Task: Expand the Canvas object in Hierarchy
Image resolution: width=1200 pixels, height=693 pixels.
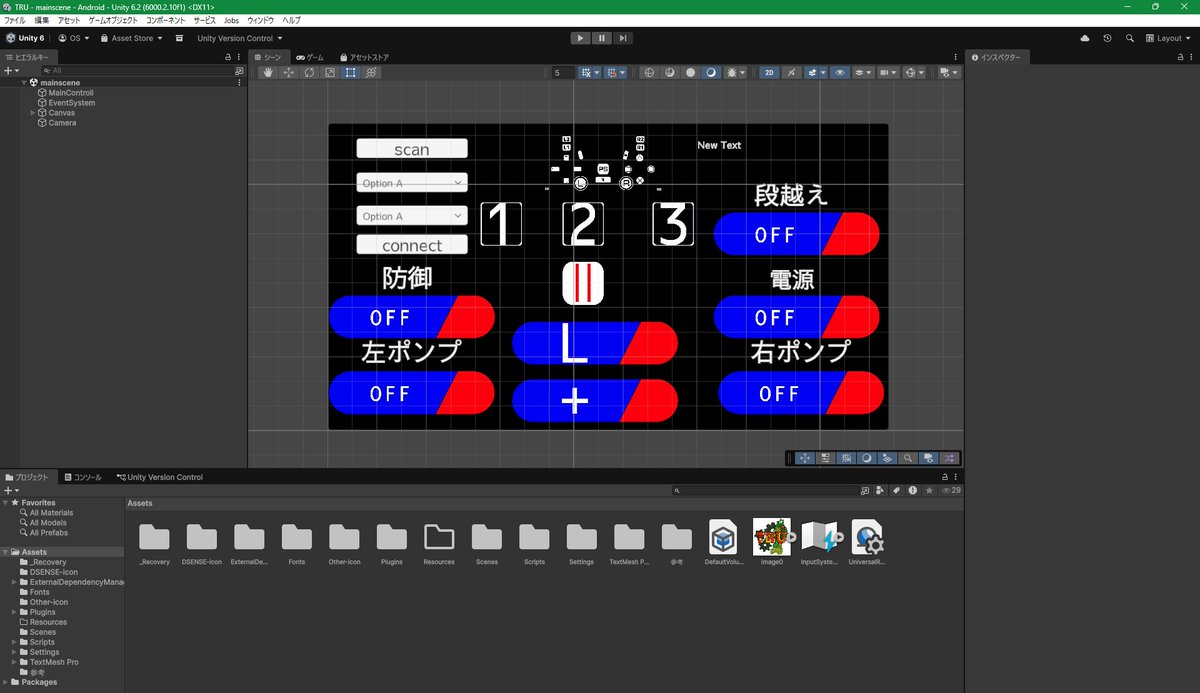Action: pos(33,113)
